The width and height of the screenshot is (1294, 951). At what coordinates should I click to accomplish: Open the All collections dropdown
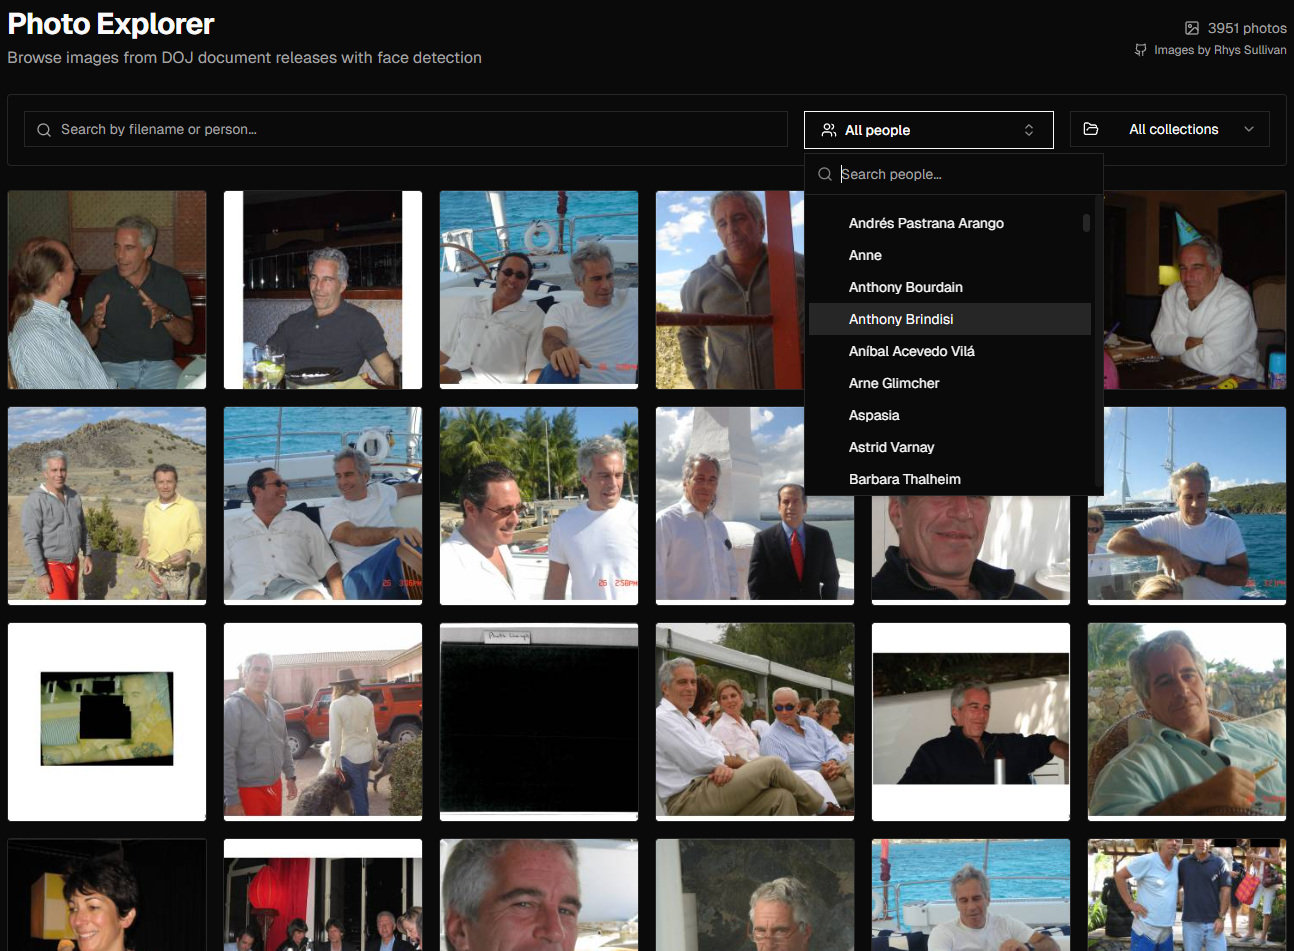tap(1170, 129)
